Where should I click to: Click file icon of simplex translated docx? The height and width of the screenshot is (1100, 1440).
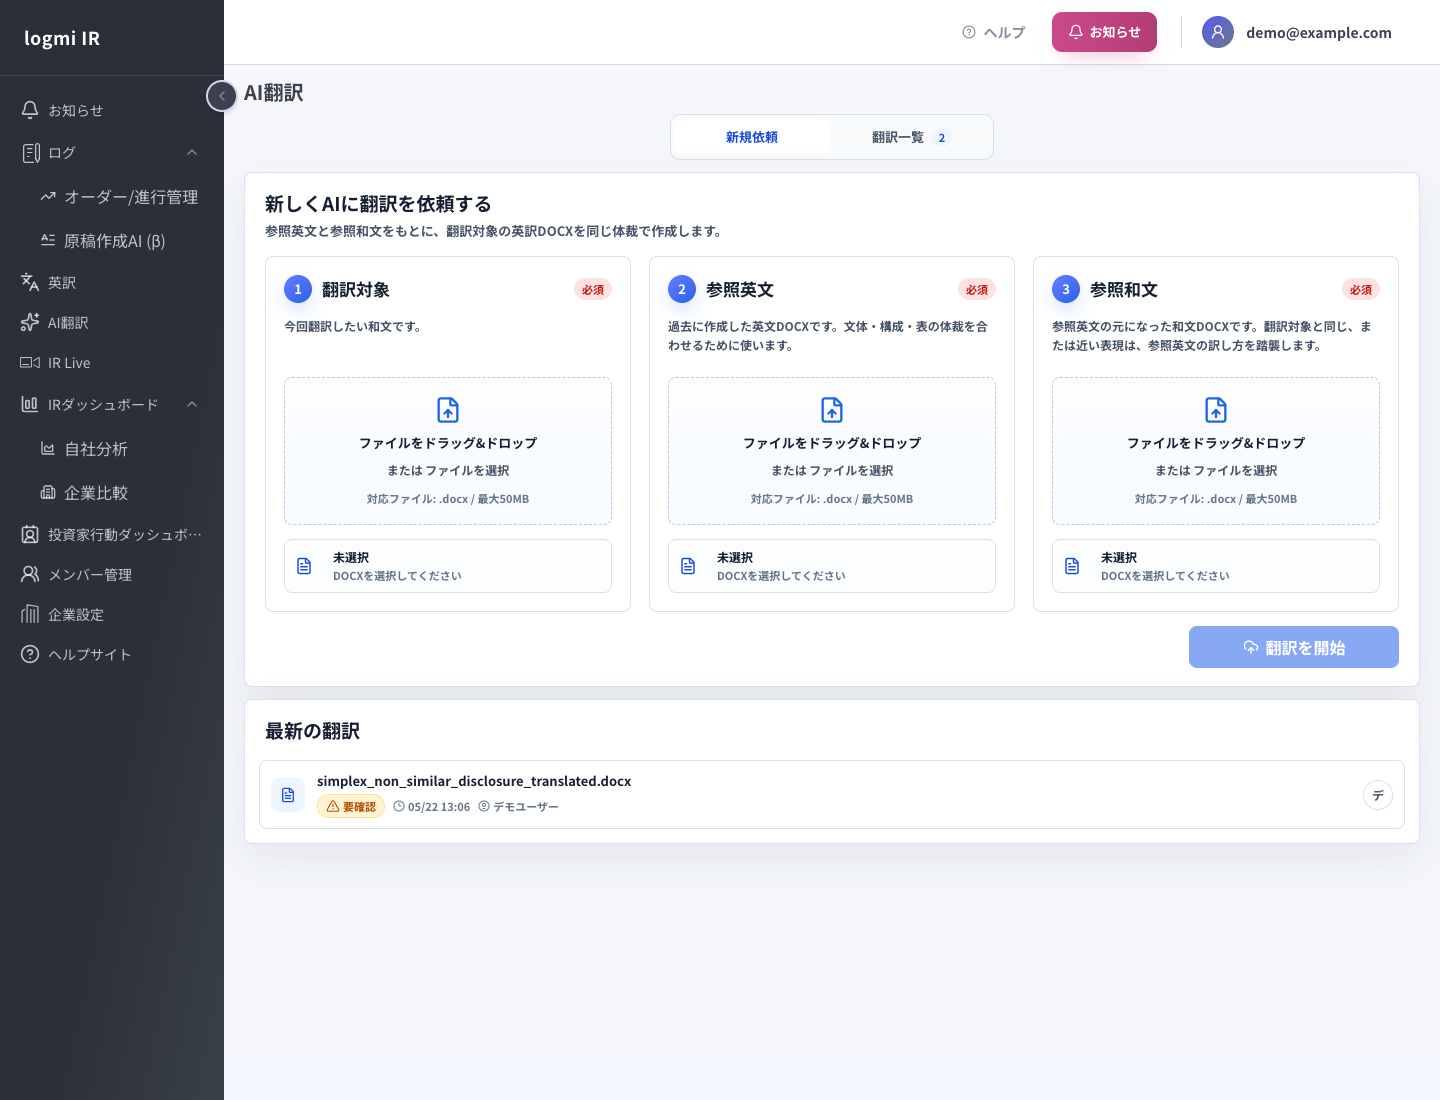[288, 795]
